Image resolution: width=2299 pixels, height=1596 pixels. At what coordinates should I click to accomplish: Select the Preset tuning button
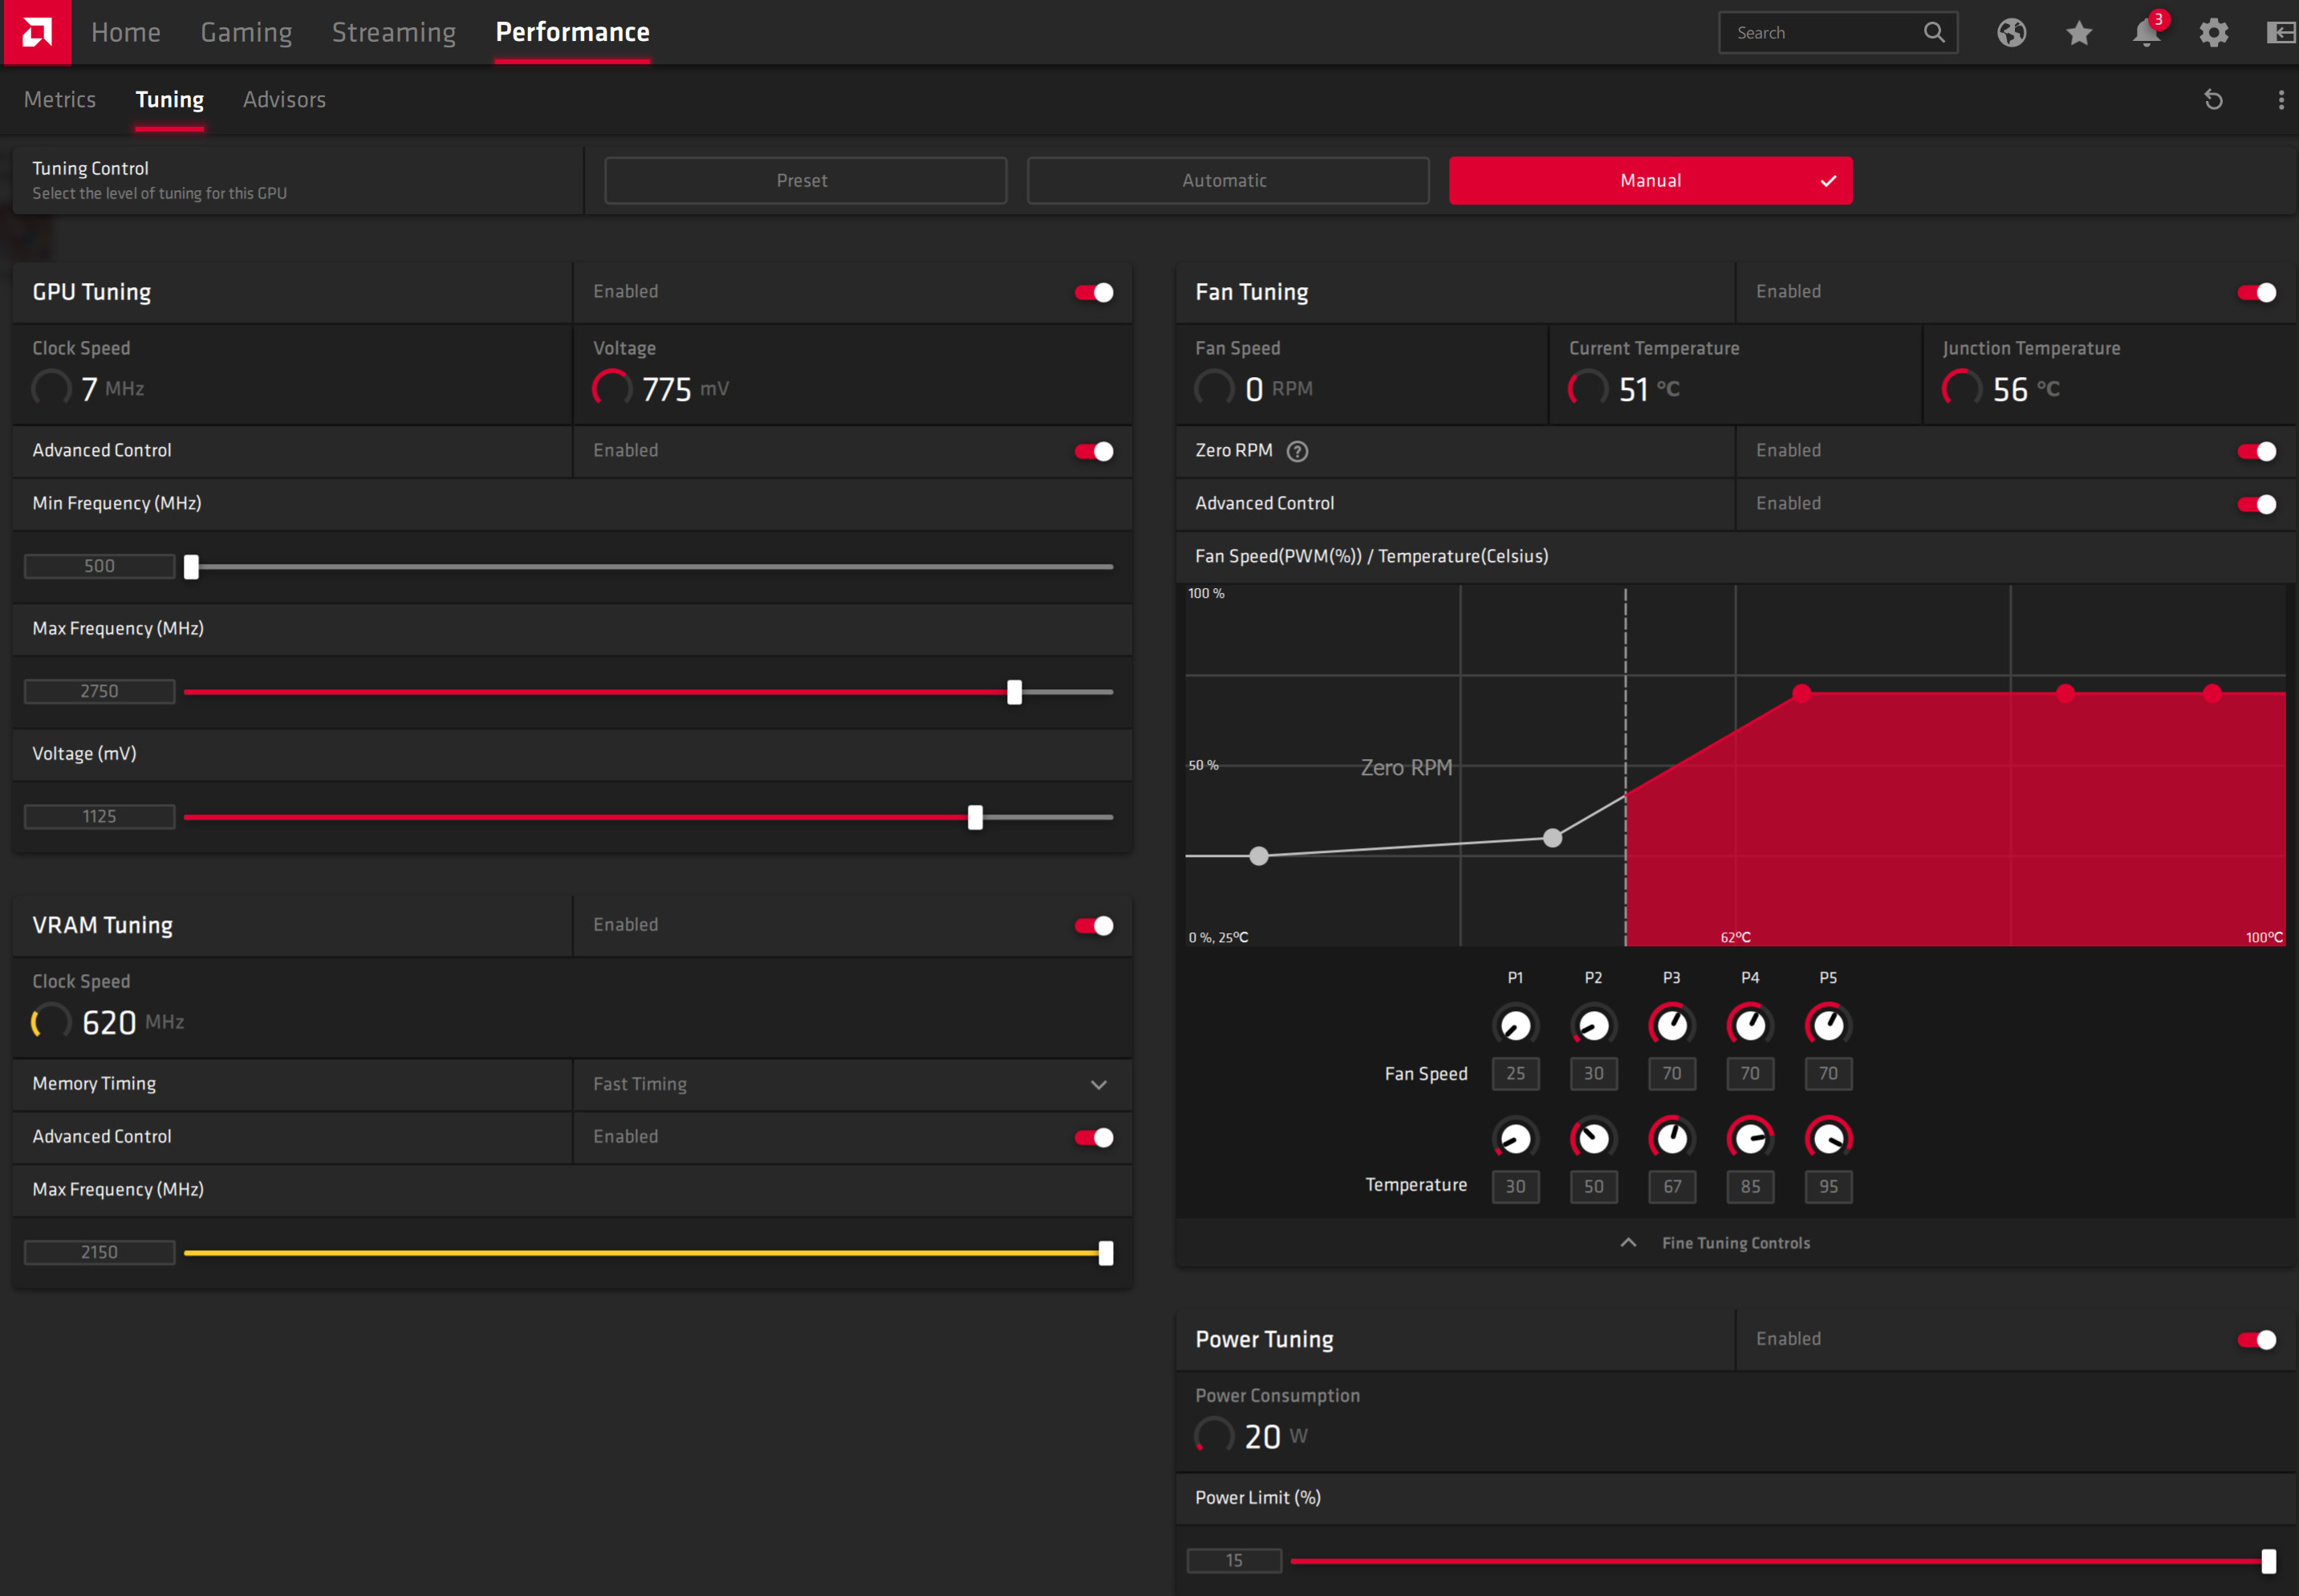[x=805, y=181]
